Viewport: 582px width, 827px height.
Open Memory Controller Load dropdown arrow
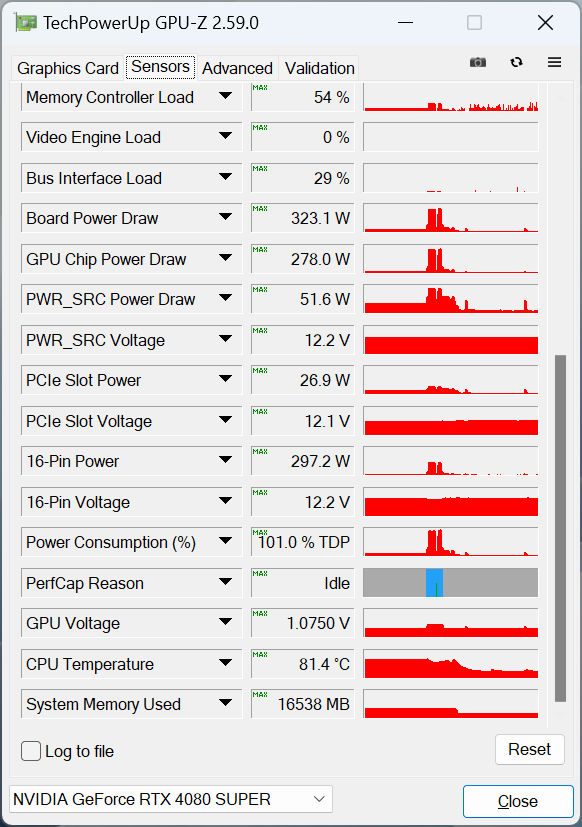pos(225,97)
